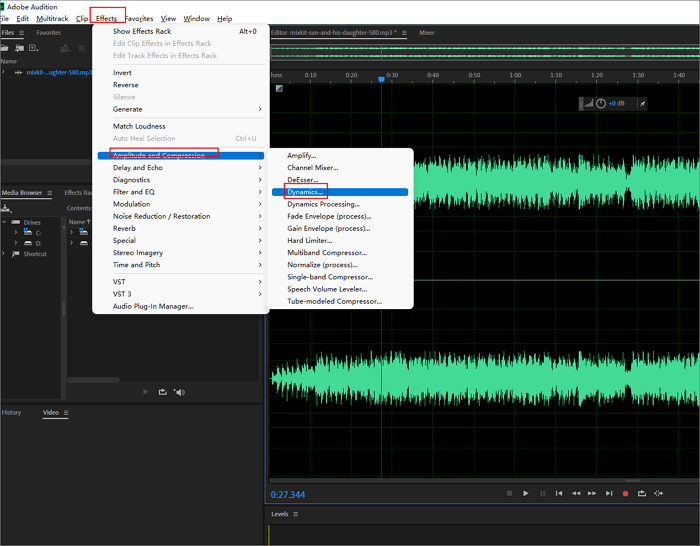Select Show Effects Rack menu entry
The image size is (700, 546).
(x=180, y=31)
